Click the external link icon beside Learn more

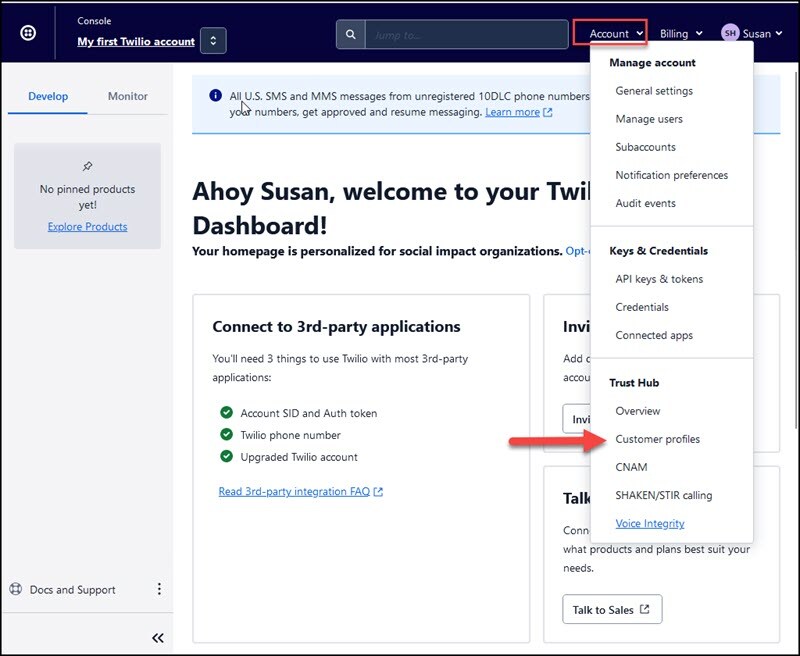(x=548, y=112)
